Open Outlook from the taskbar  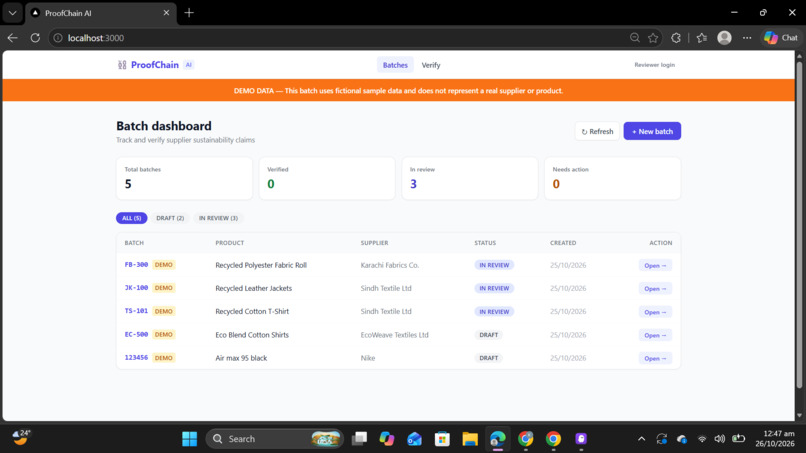[414, 439]
